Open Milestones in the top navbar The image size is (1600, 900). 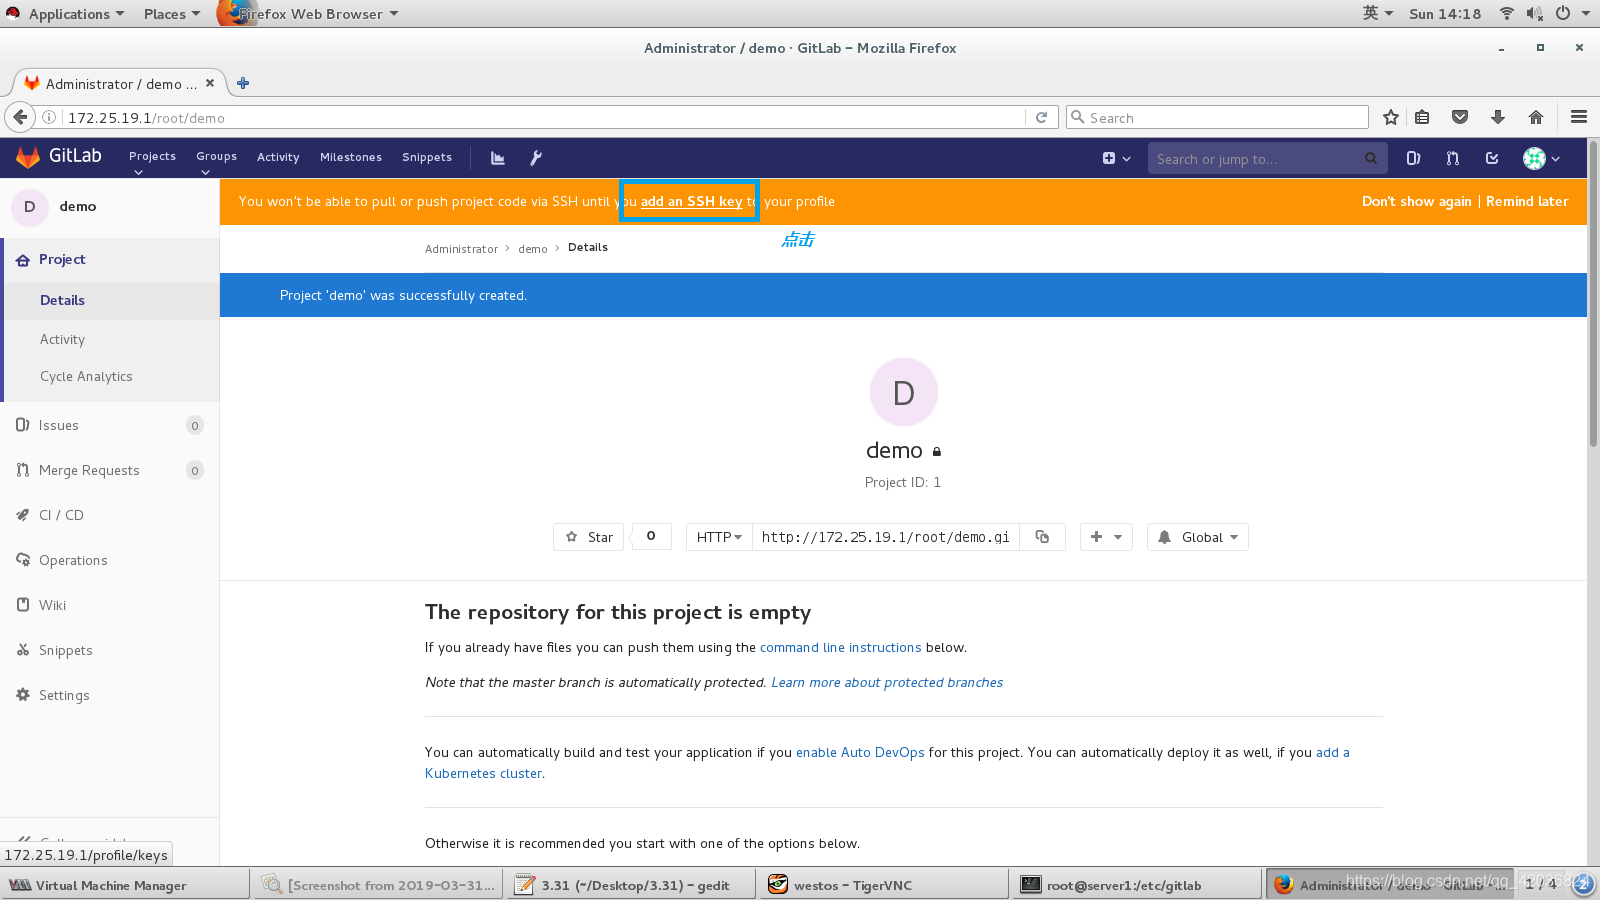click(351, 157)
